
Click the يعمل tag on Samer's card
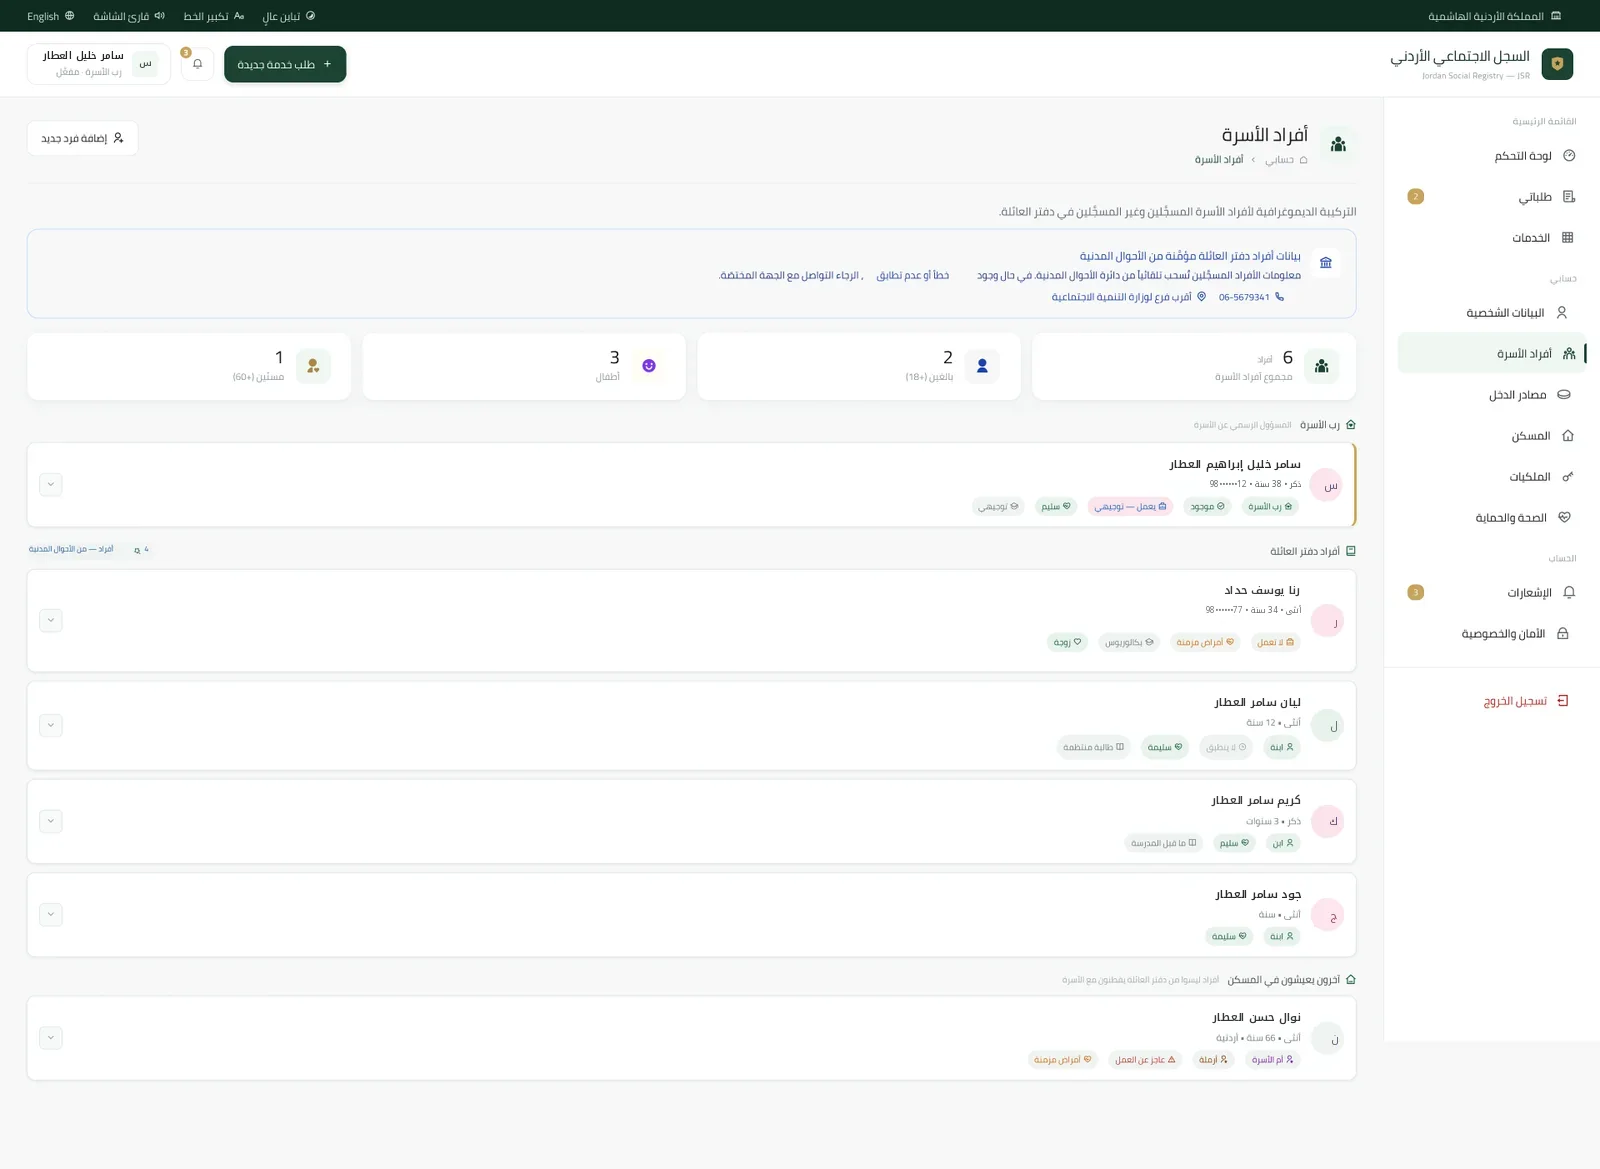point(1131,507)
